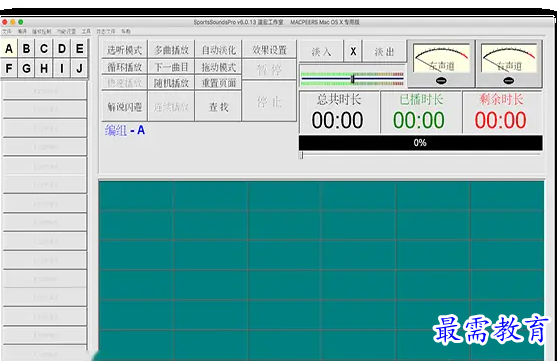Maximize window using green button

(21, 22)
